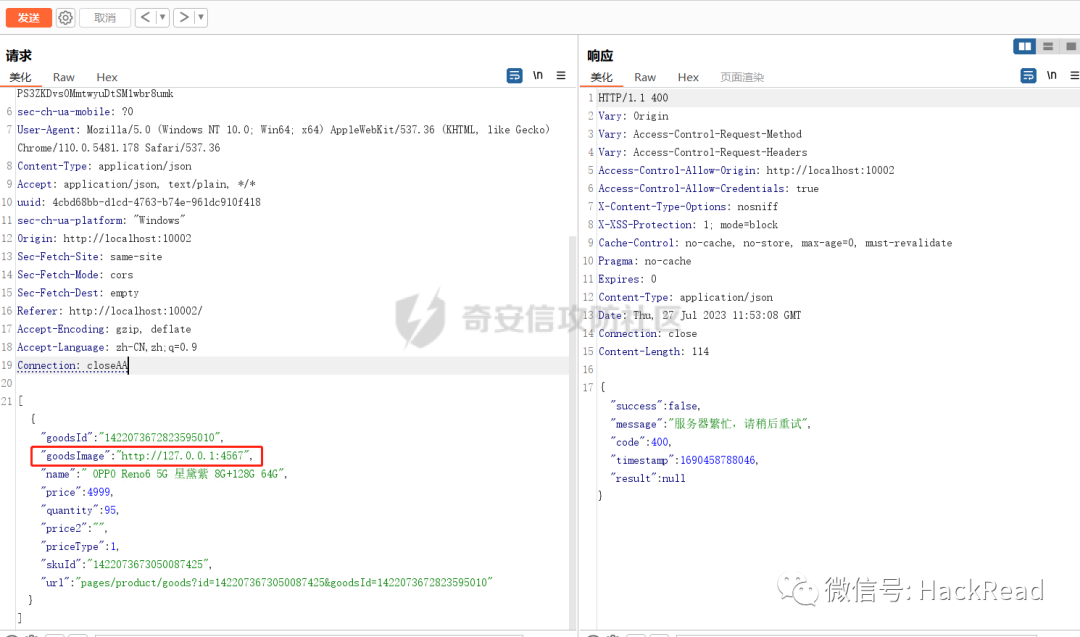Click the "price":4999 line
Screen dimensions: 1080x637
coord(76,492)
